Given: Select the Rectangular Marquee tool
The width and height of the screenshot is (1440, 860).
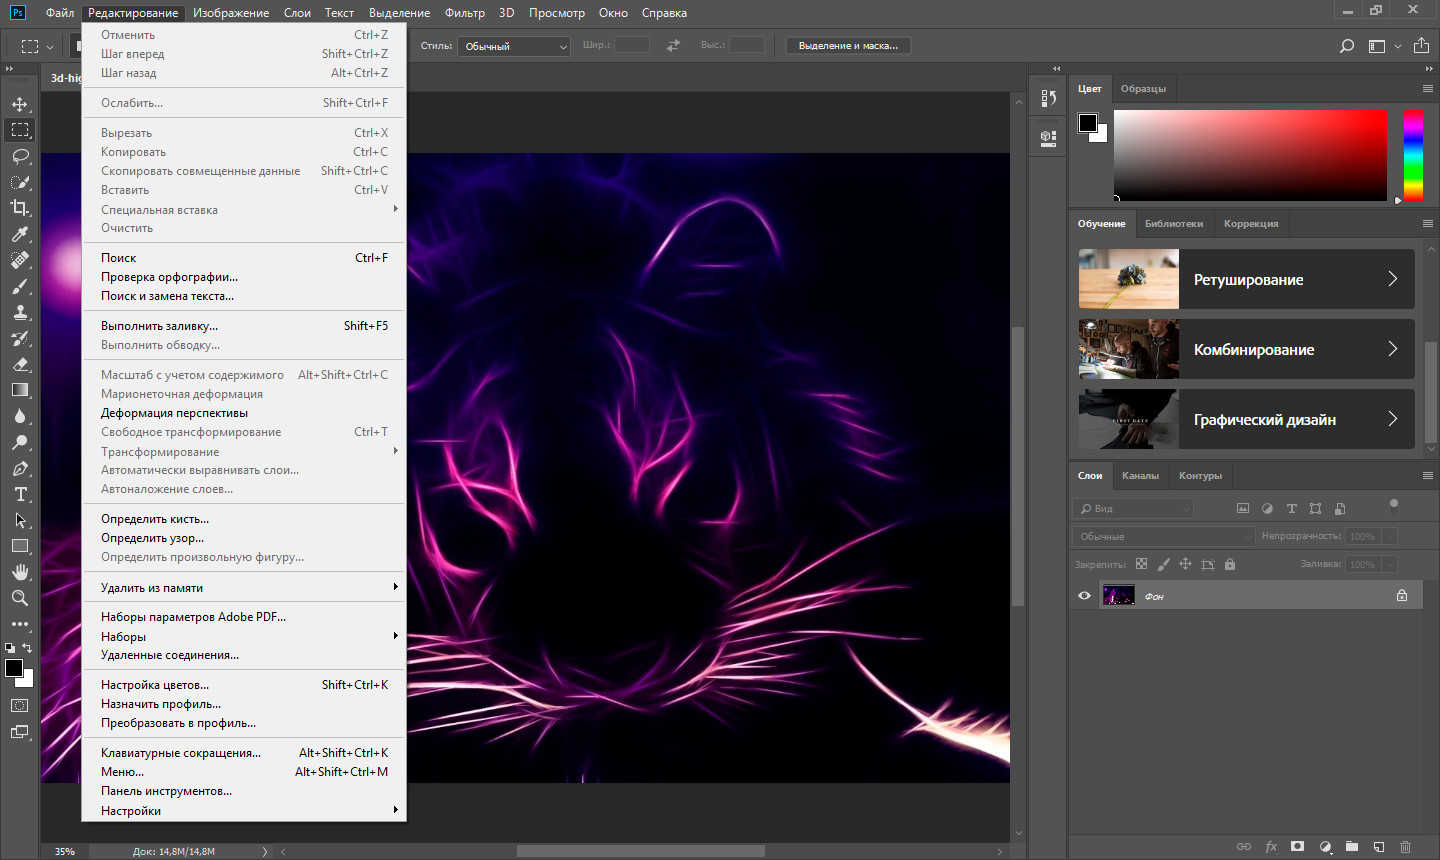Looking at the screenshot, I should (20, 130).
